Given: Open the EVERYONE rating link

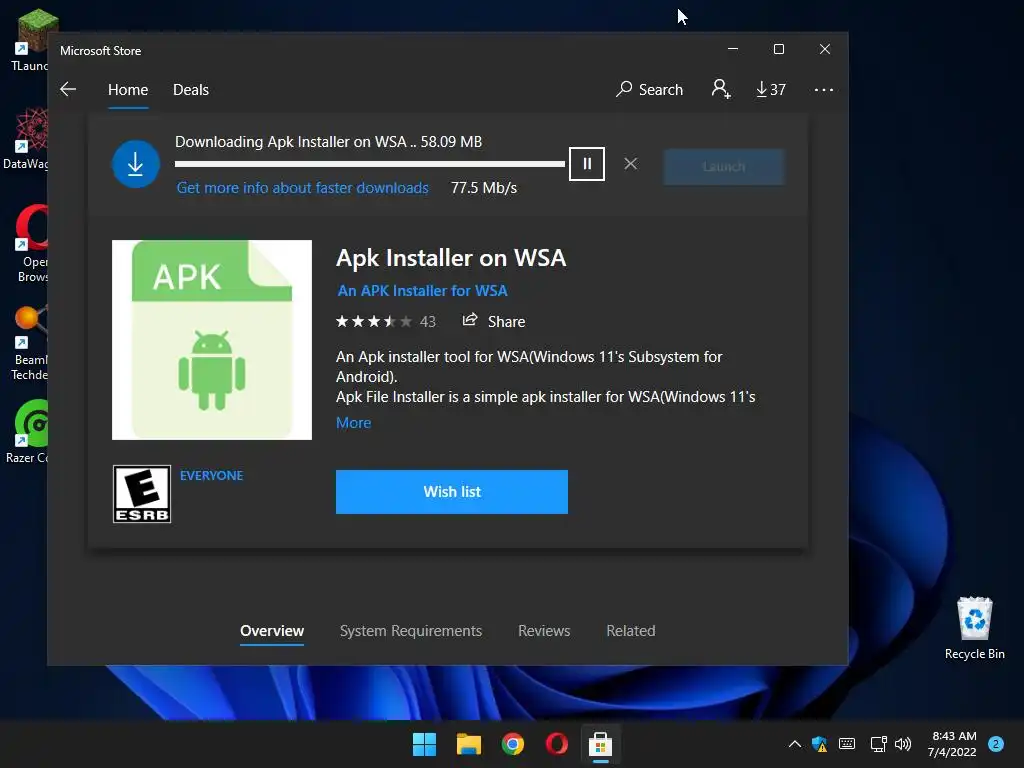Looking at the screenshot, I should pyautogui.click(x=212, y=475).
